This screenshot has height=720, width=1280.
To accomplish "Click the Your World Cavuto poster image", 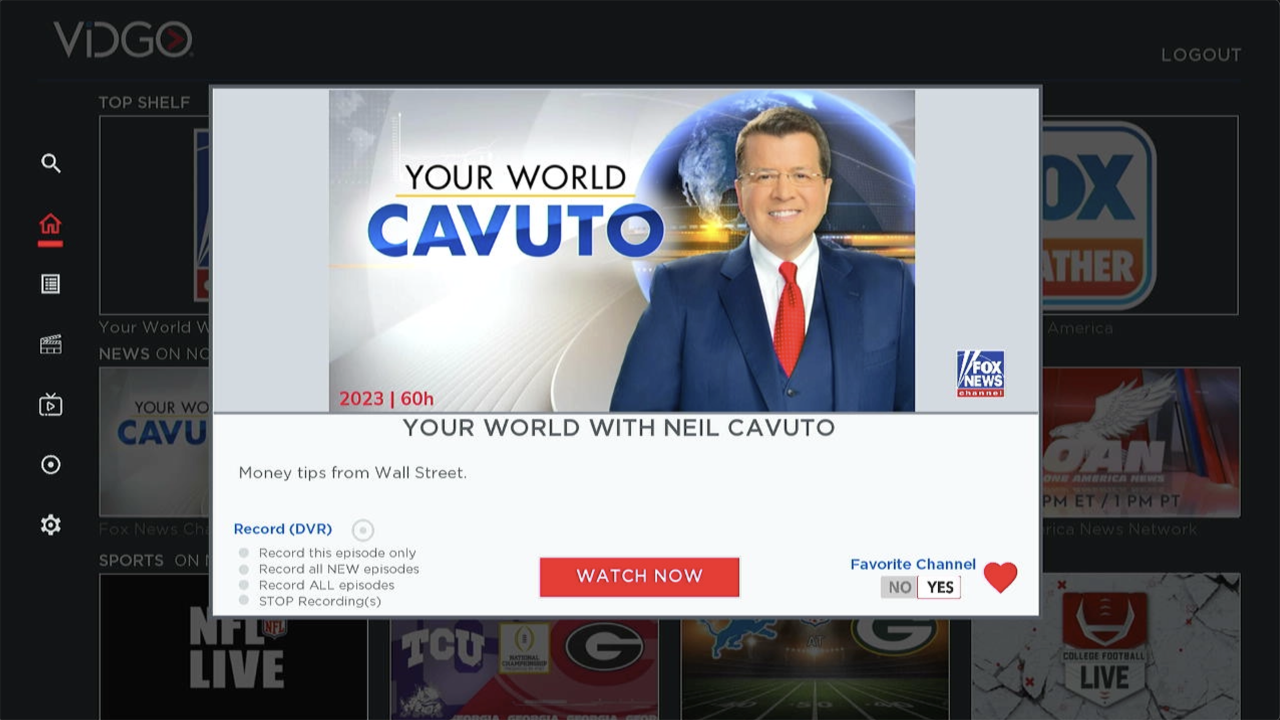I will point(622,251).
